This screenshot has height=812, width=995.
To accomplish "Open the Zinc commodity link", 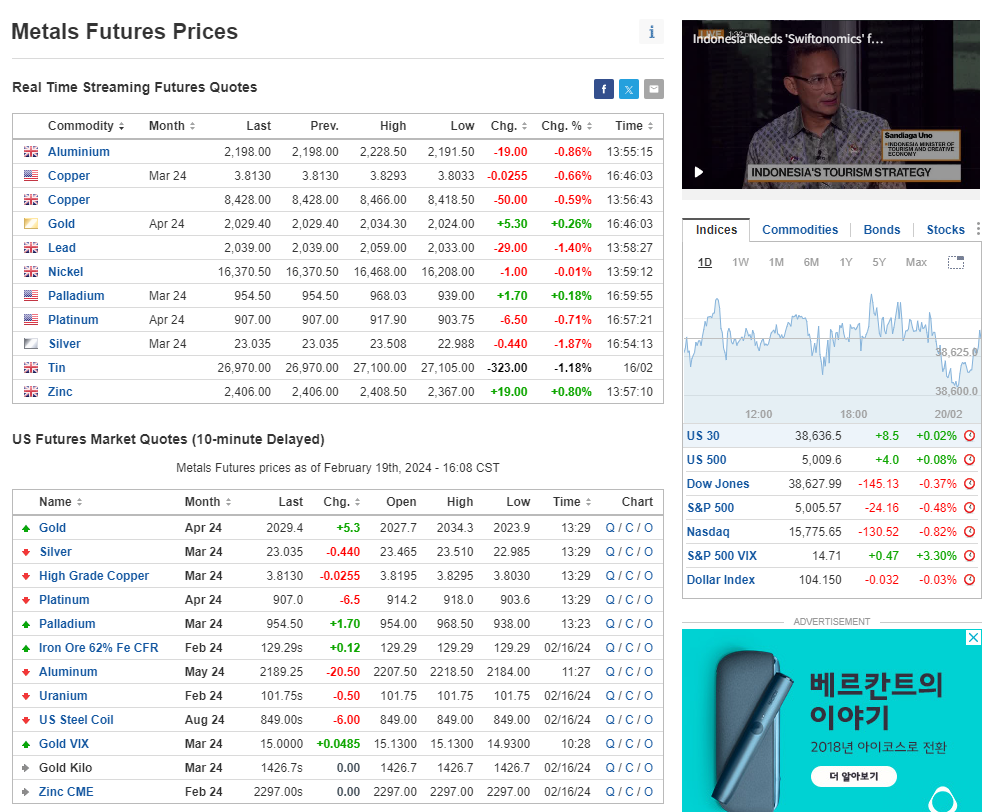I will (x=60, y=392).
